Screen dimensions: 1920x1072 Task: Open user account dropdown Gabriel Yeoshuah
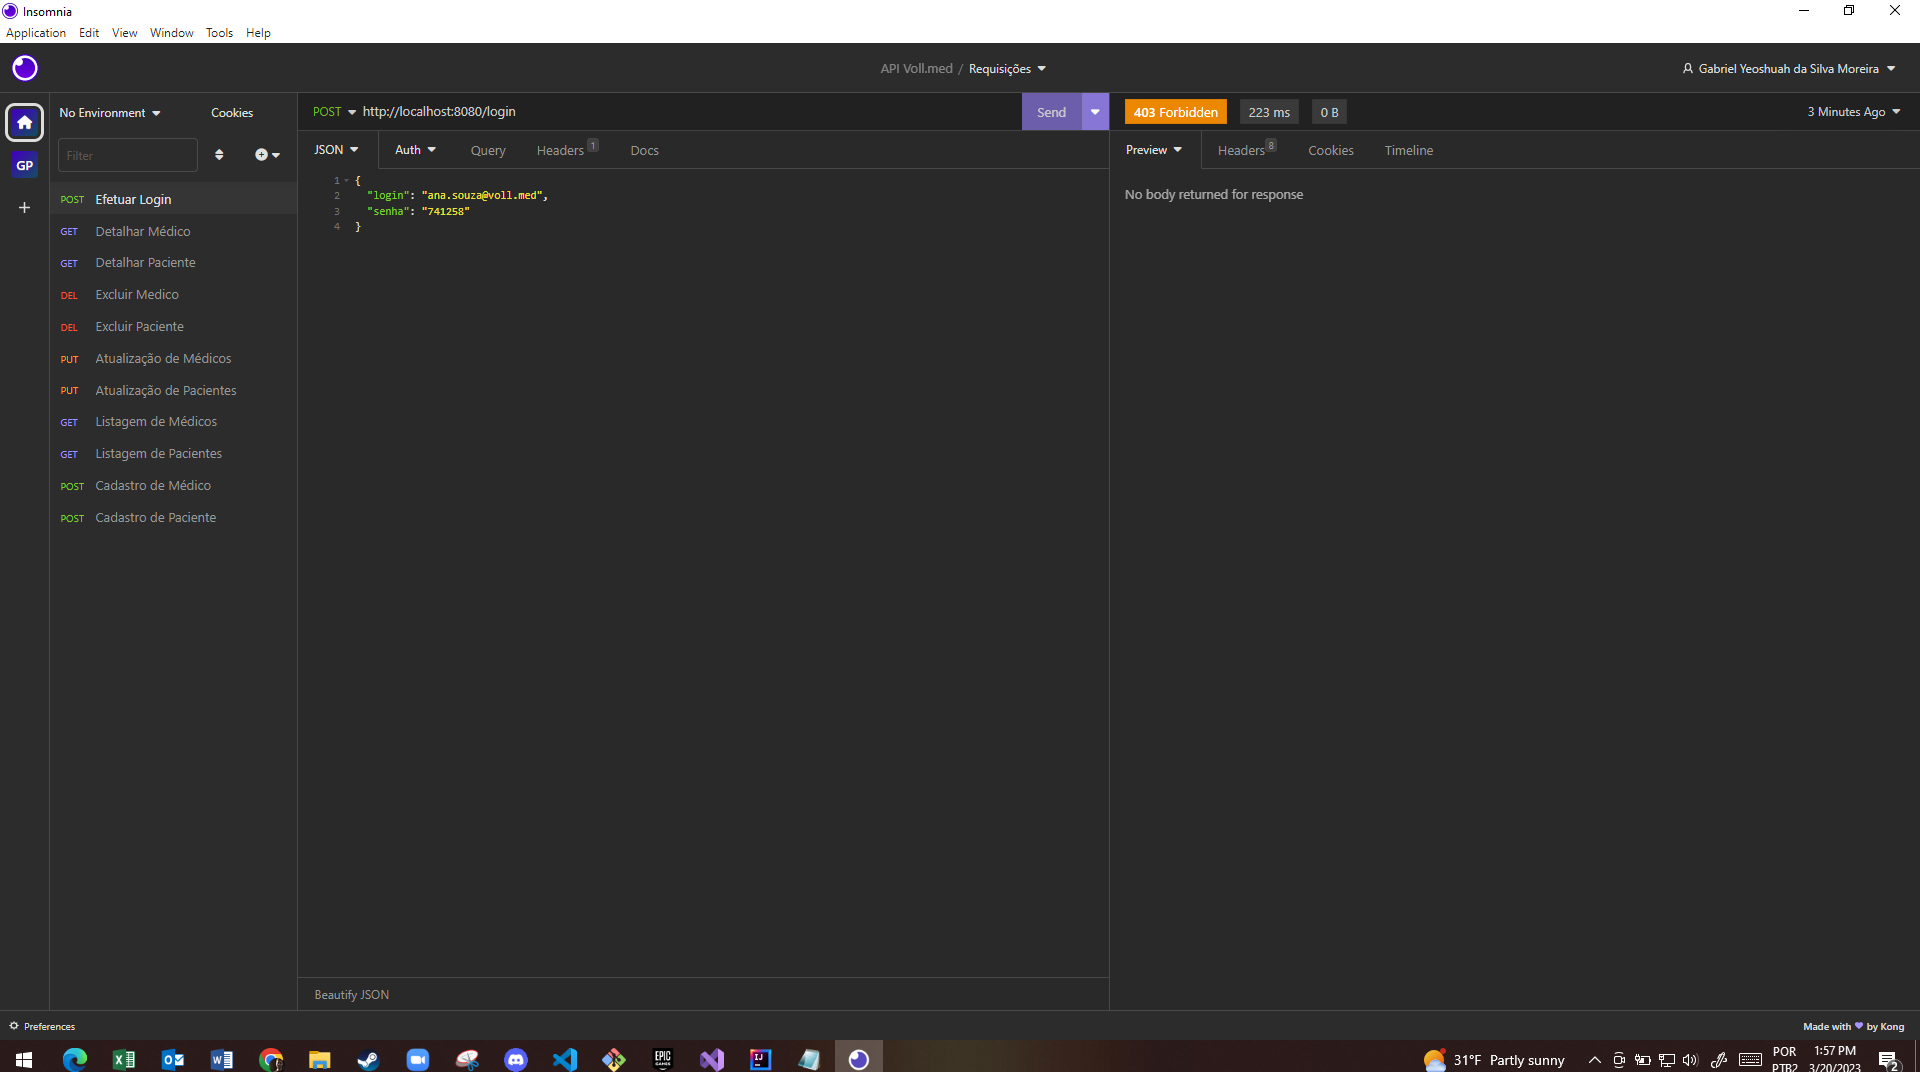tap(1789, 69)
